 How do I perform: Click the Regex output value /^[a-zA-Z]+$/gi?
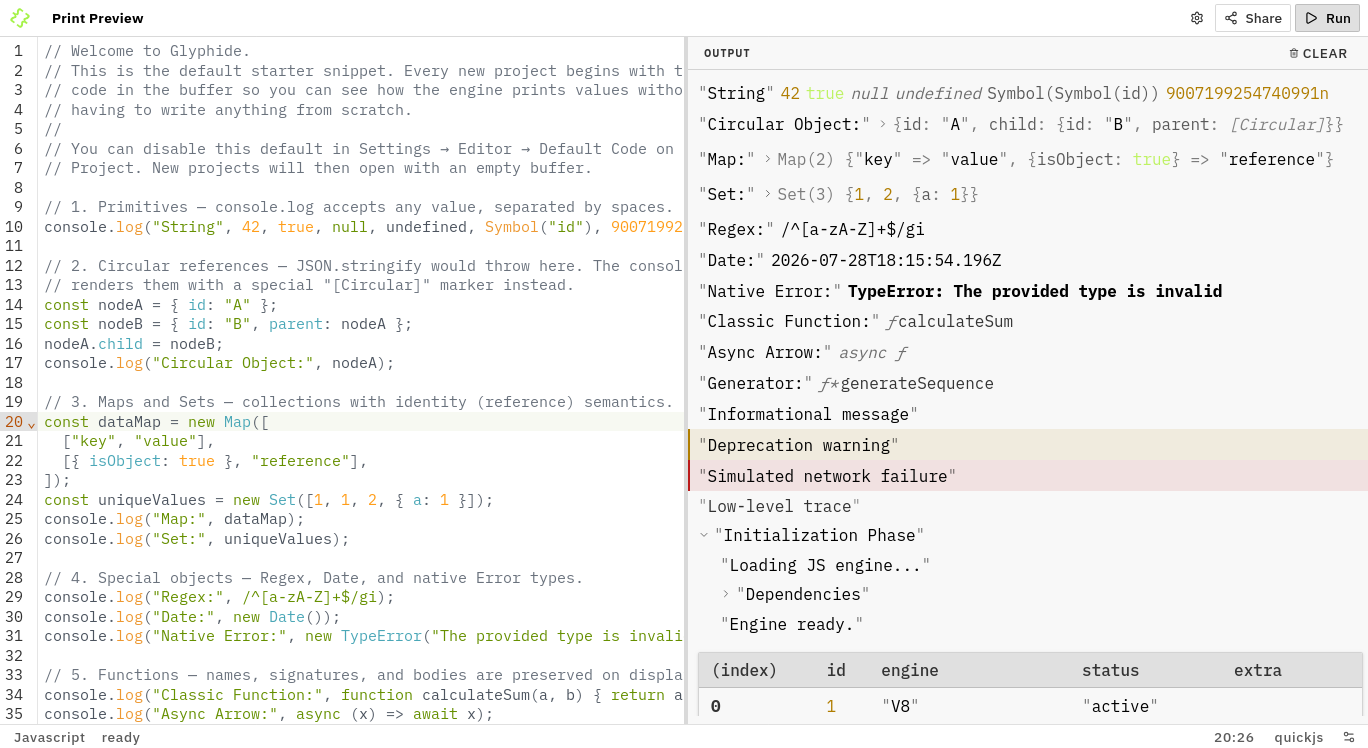(x=853, y=229)
